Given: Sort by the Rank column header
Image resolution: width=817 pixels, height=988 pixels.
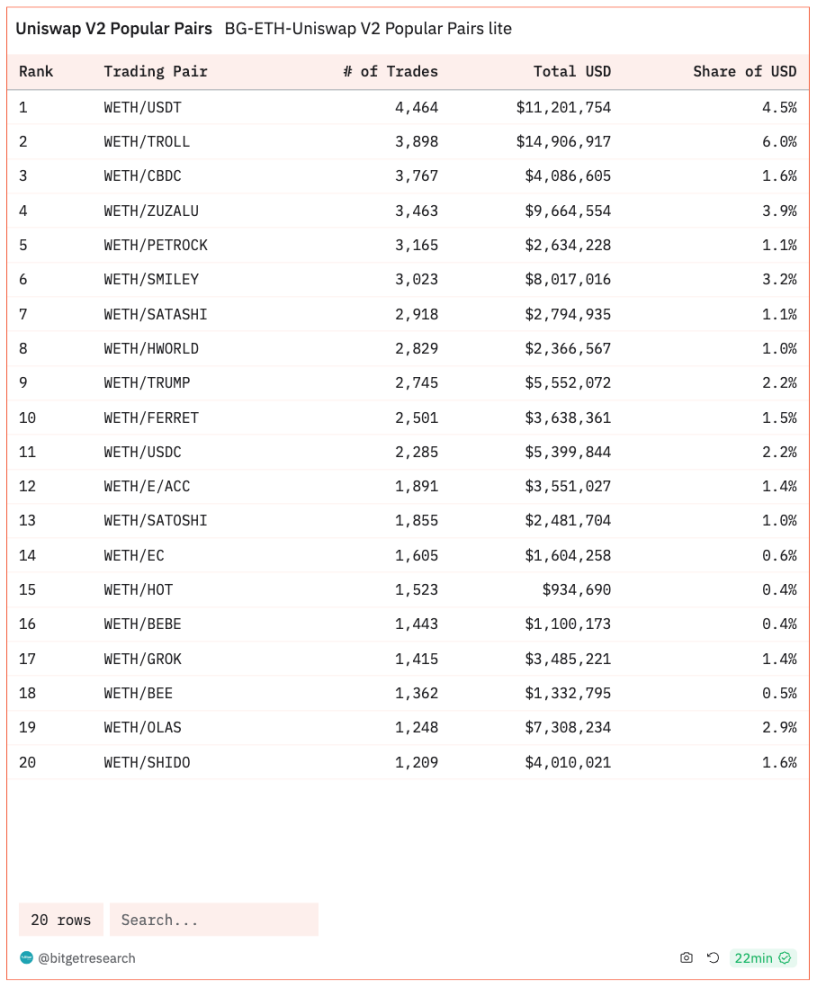Looking at the screenshot, I should coord(36,71).
